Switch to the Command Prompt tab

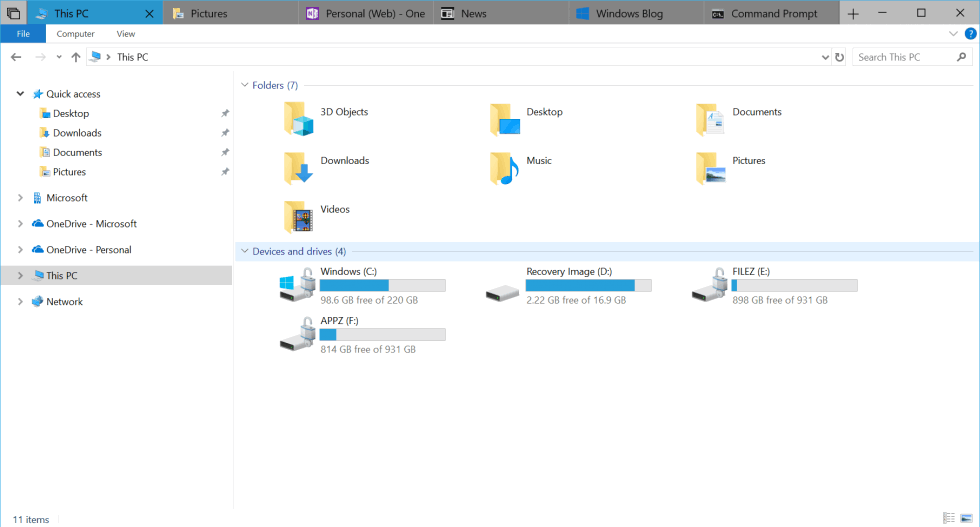click(772, 13)
